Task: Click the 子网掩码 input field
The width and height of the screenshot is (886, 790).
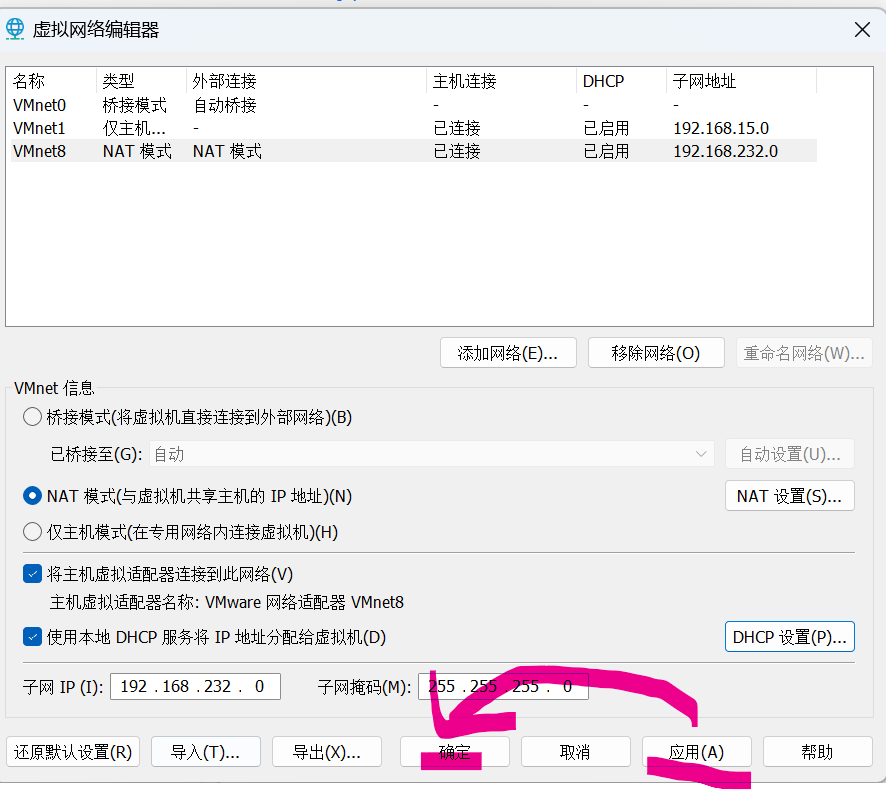Action: pos(503,686)
